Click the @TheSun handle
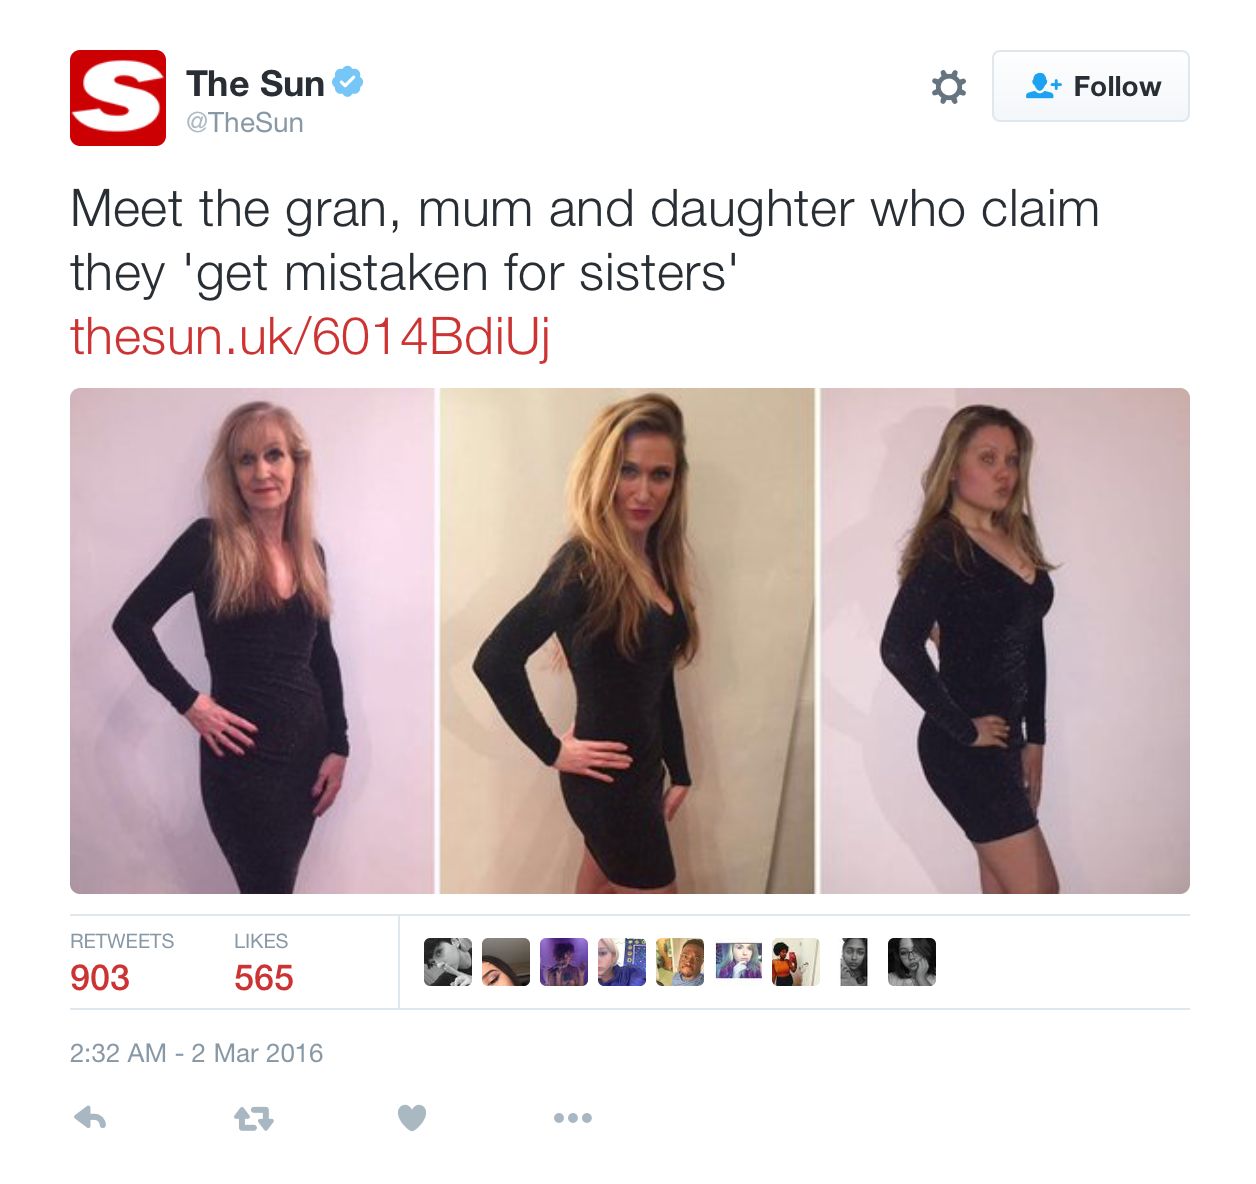The image size is (1256, 1184). [245, 122]
